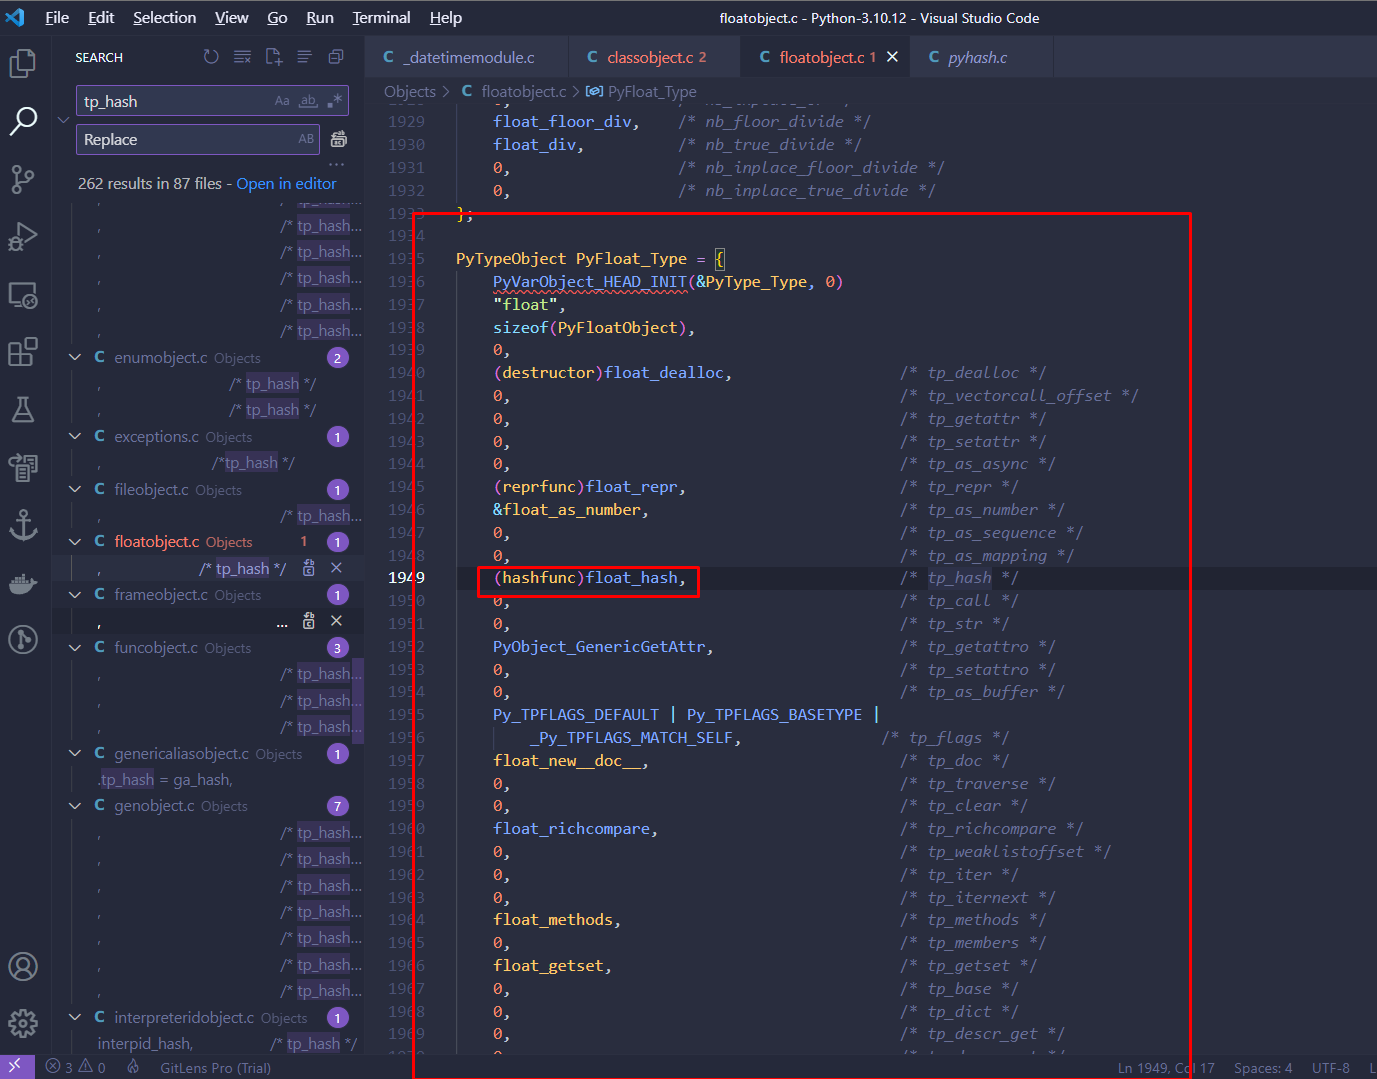This screenshot has height=1079, width=1377.
Task: Collapse exceptions.c search results
Action: click(75, 436)
